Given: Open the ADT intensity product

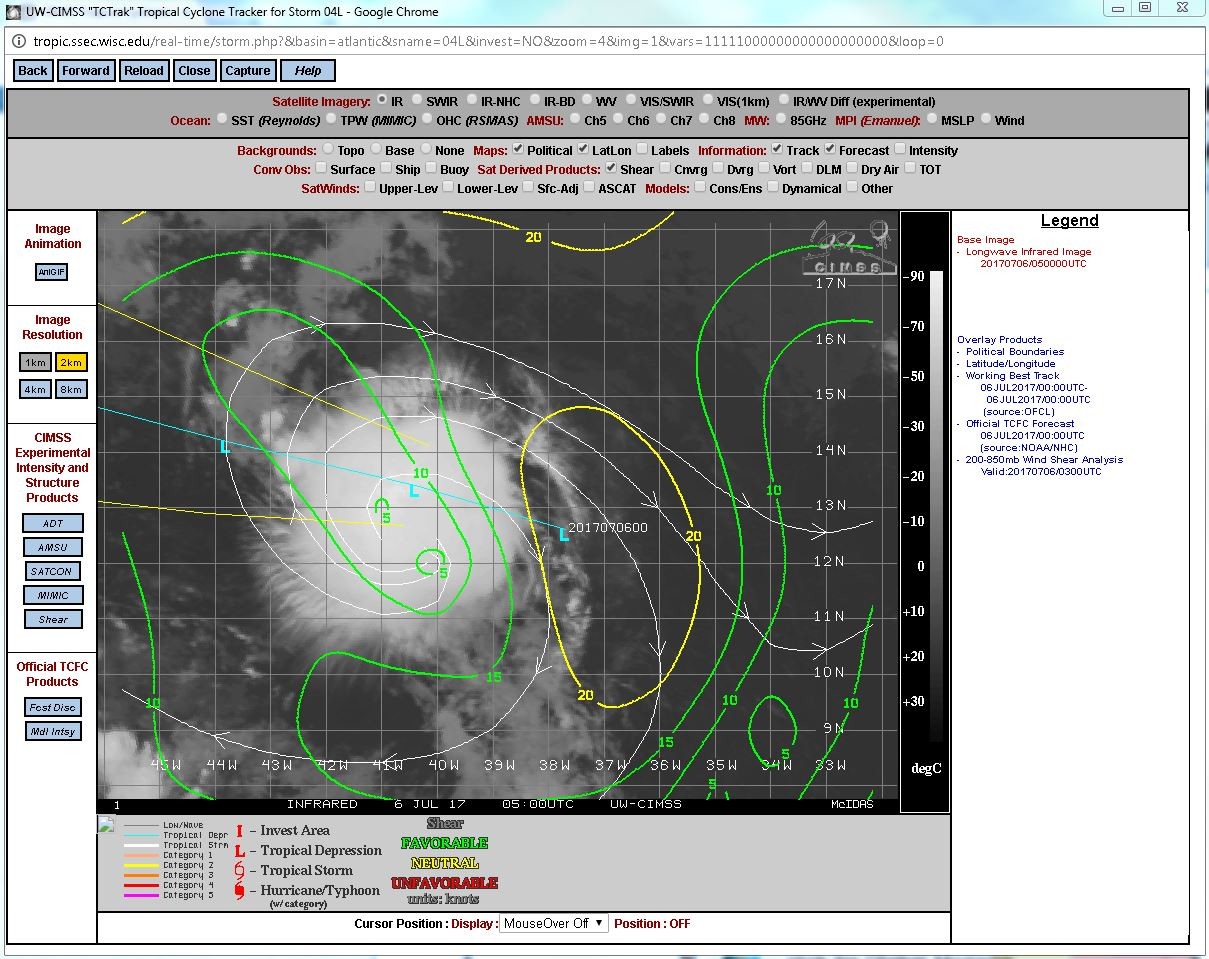Looking at the screenshot, I should 53,523.
